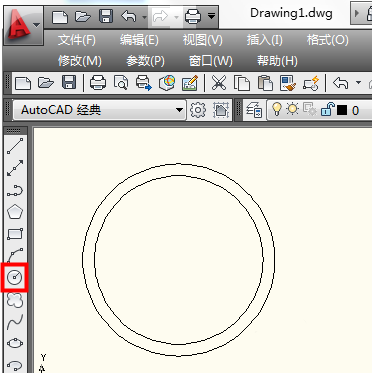Click Open file in standard toolbar

(46, 82)
